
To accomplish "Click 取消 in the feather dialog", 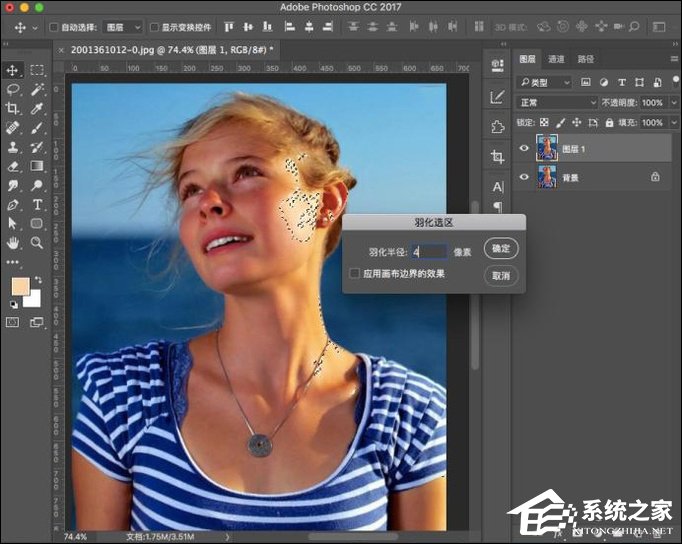I will click(x=501, y=276).
